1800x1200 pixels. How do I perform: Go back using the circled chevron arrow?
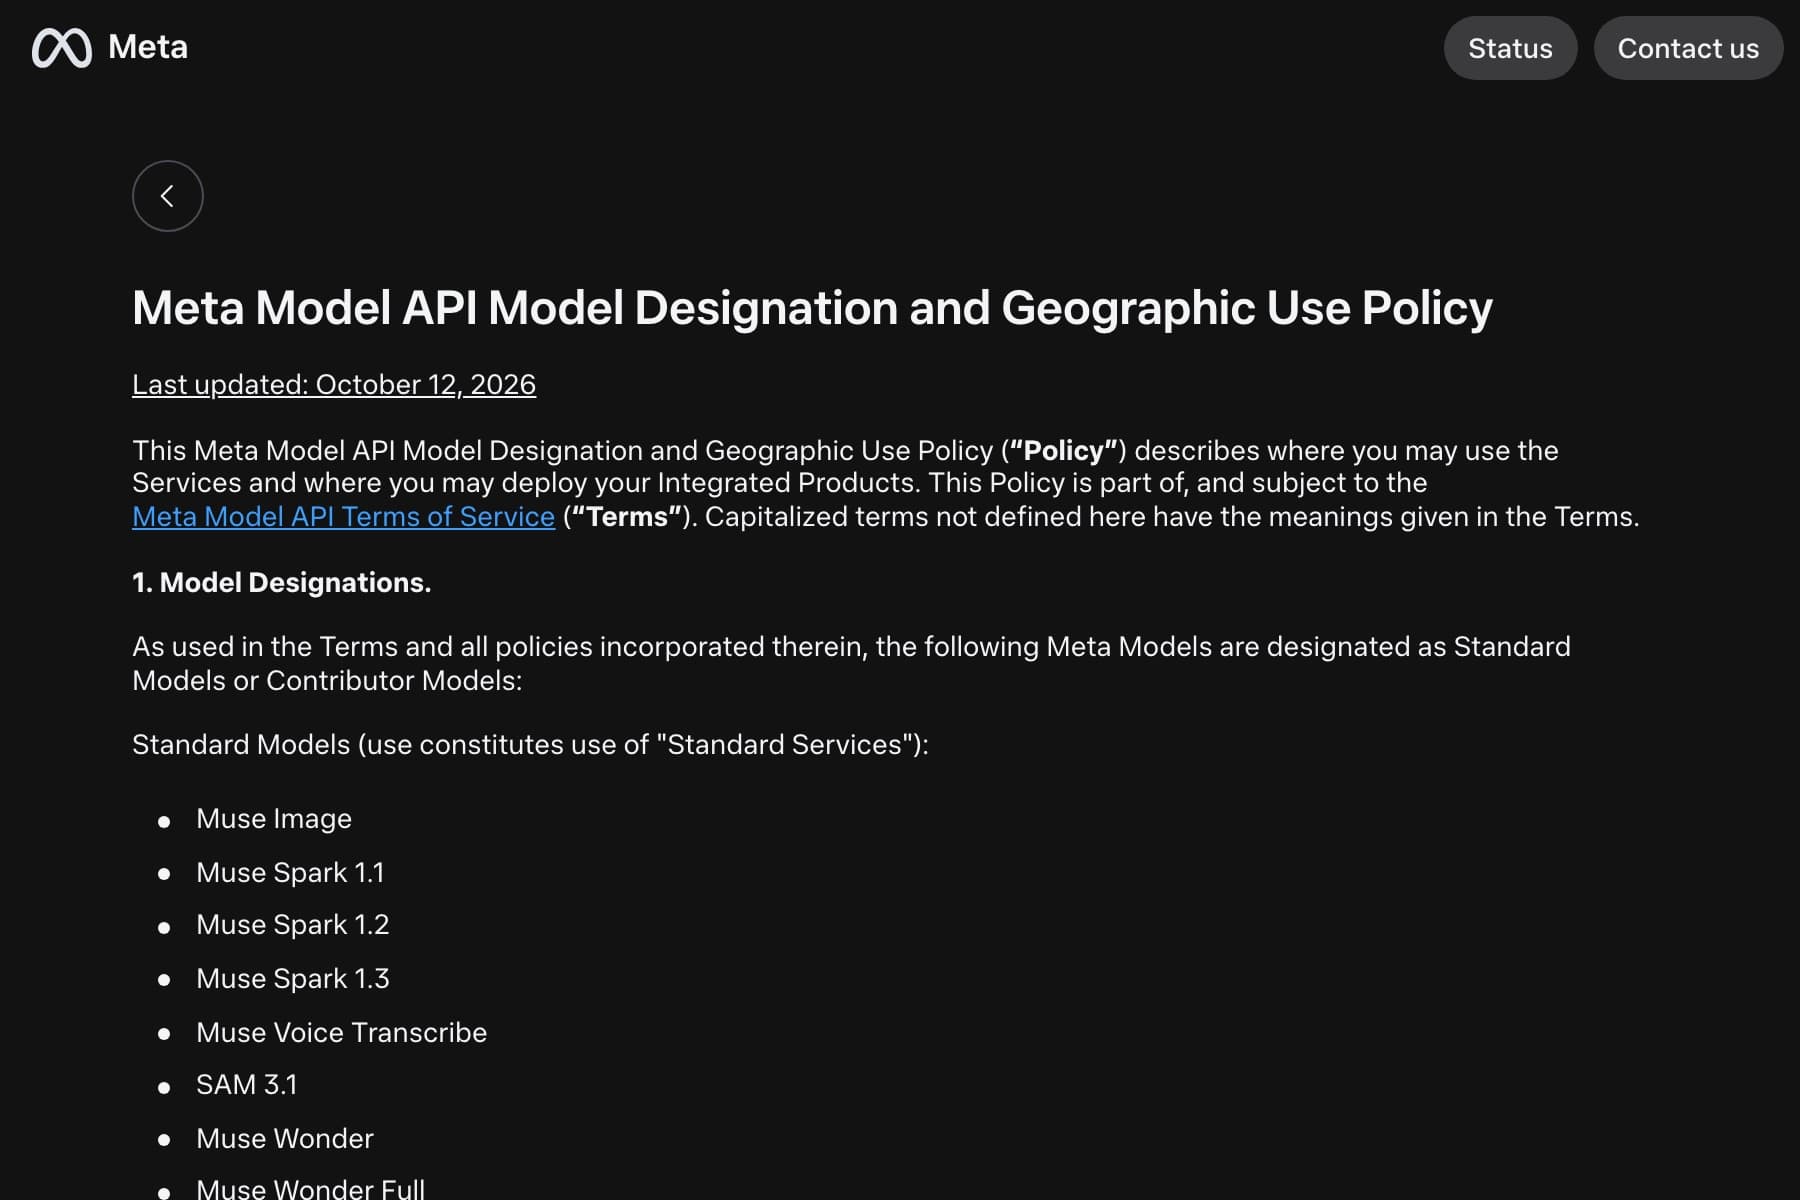pos(168,196)
